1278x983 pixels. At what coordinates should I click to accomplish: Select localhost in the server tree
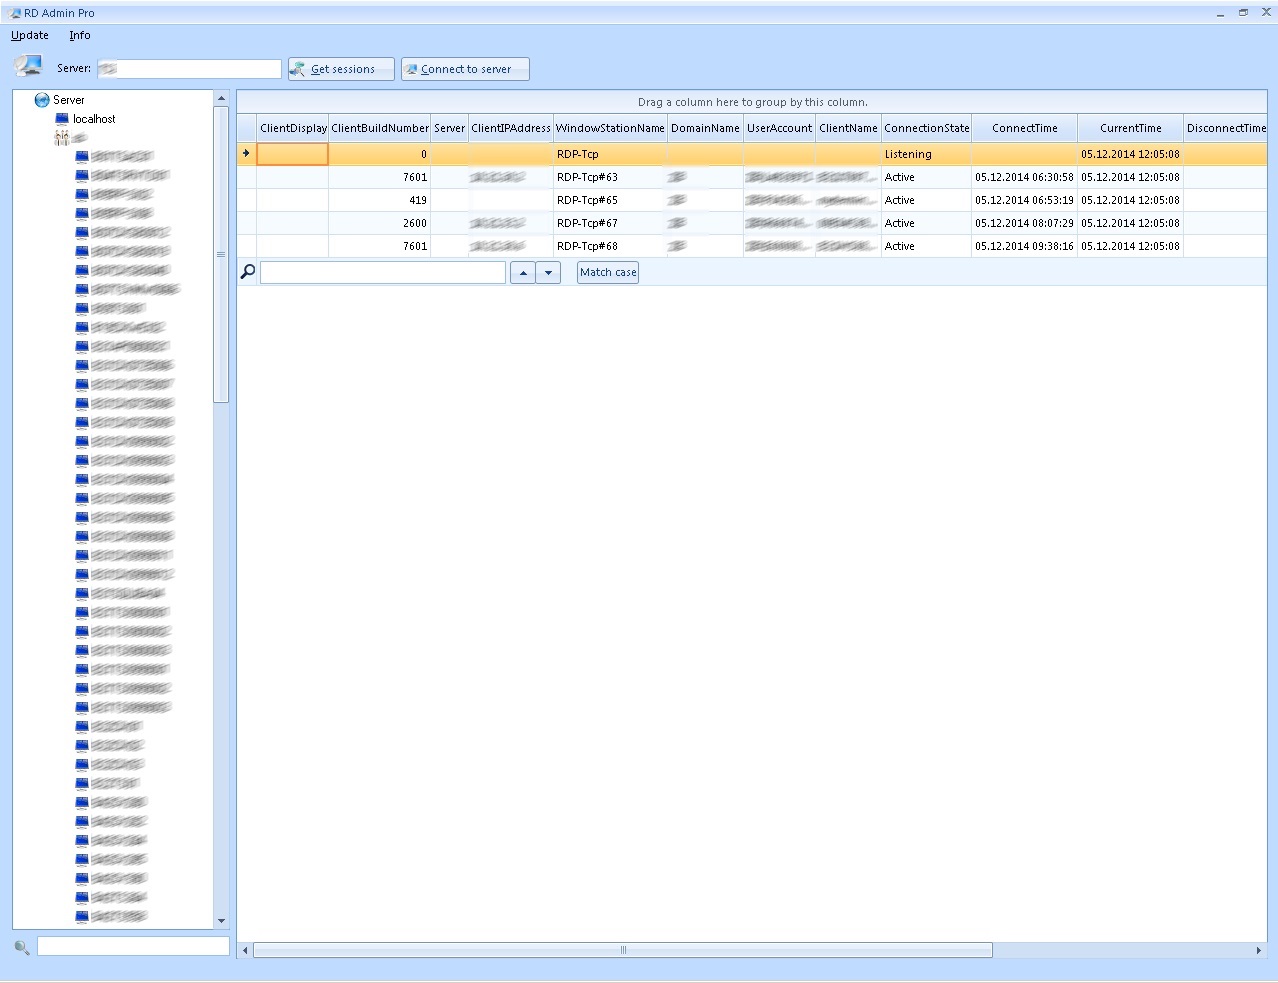94,119
